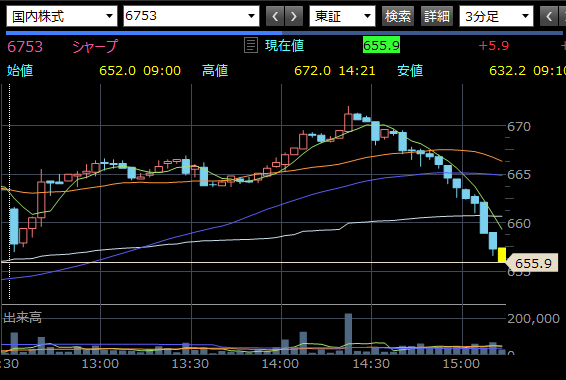Image resolution: width=566 pixels, height=380 pixels.
Task: Click the next stock arrow beside the code field
Action: click(x=294, y=17)
